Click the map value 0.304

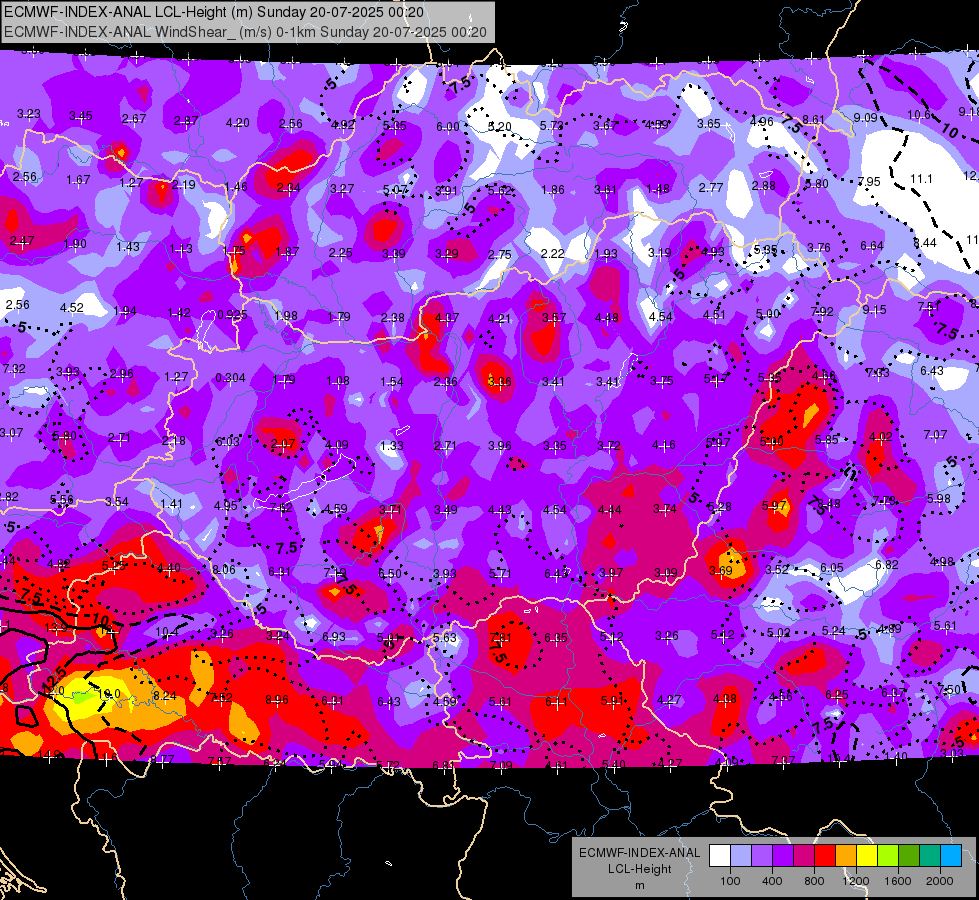click(x=230, y=378)
